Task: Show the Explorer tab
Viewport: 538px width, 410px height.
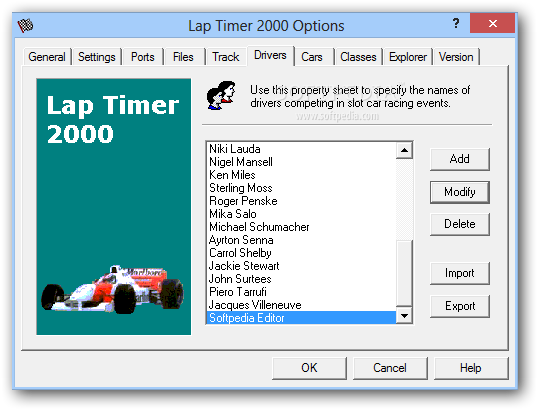Action: pos(408,57)
